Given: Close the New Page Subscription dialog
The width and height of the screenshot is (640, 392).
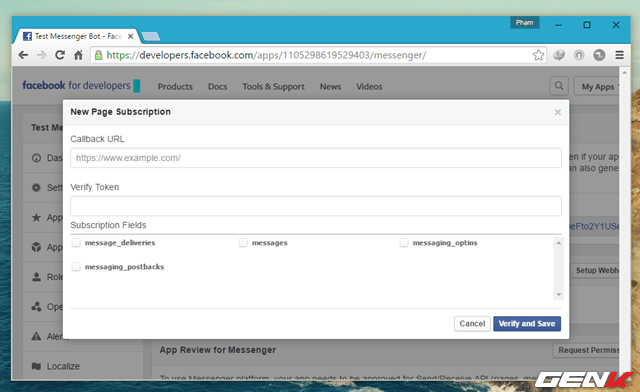Looking at the screenshot, I should (x=558, y=112).
